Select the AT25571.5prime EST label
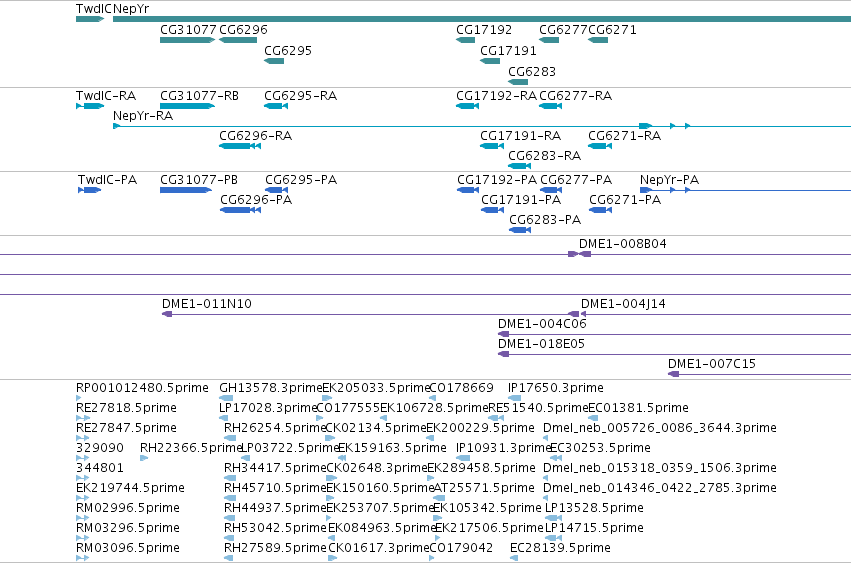This screenshot has height=563, width=851. (485, 489)
